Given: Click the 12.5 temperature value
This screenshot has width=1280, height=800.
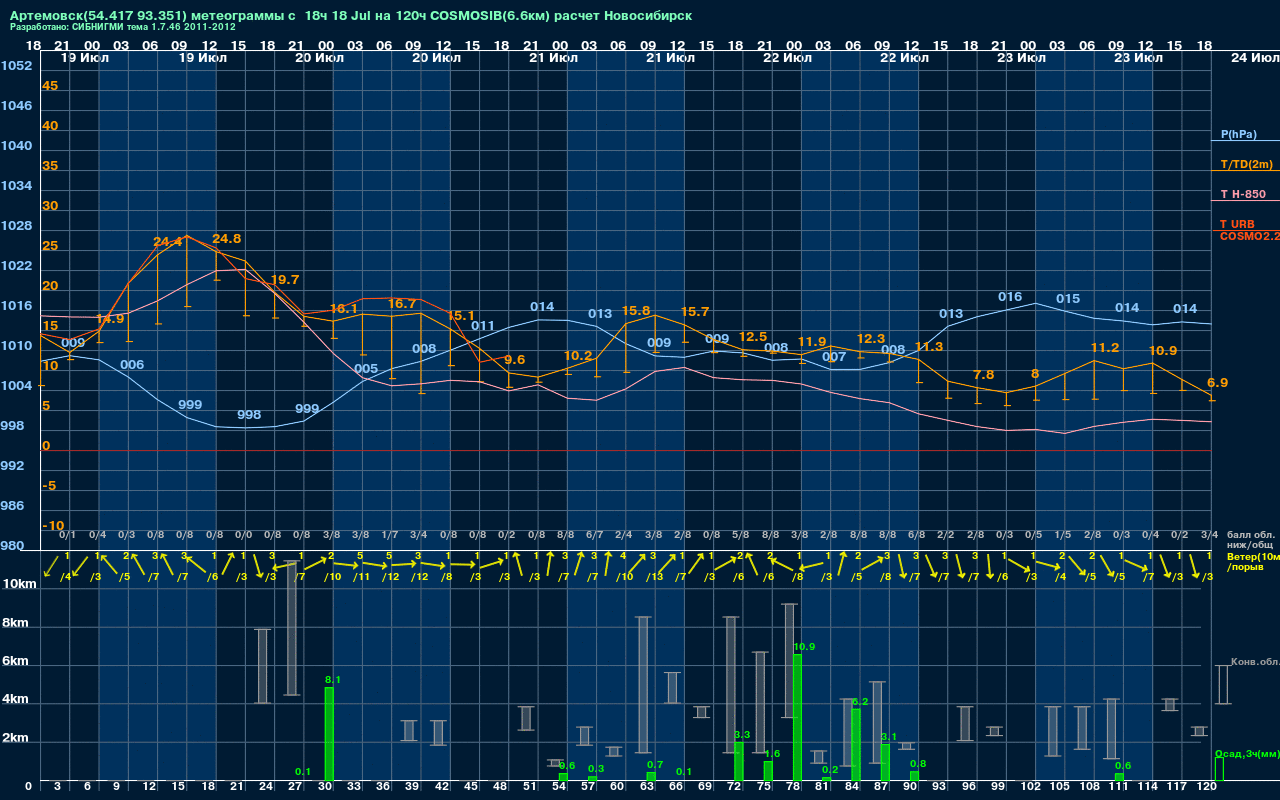Looking at the screenshot, I should coord(753,337).
